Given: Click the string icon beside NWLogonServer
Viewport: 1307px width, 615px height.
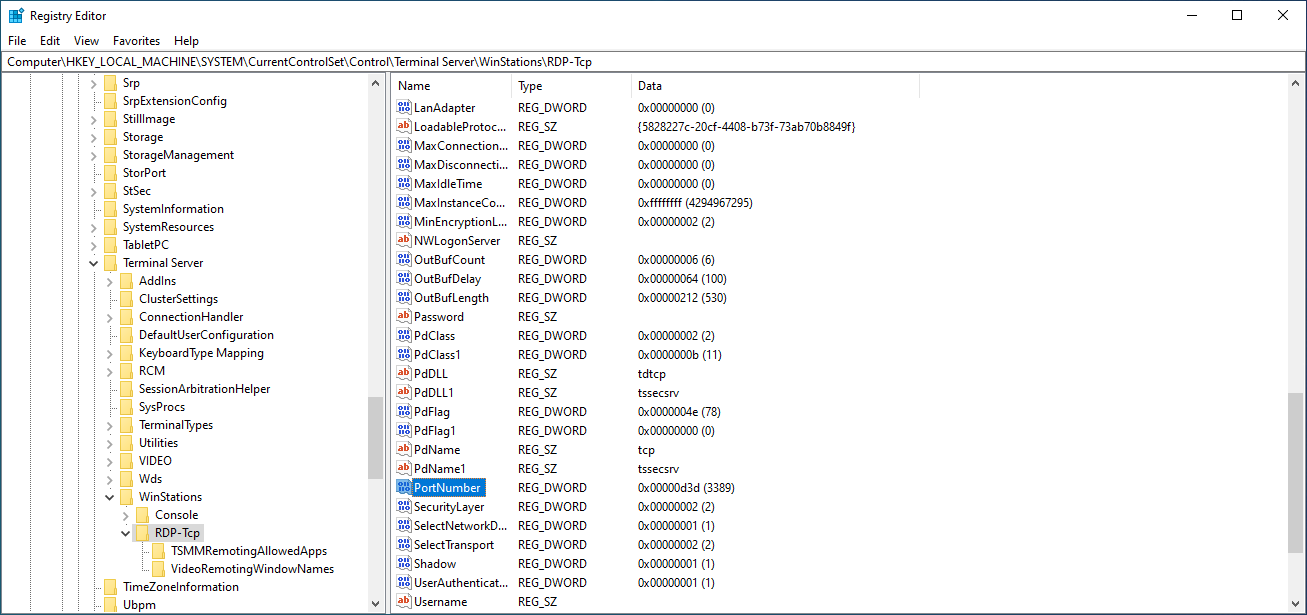Looking at the screenshot, I should pyautogui.click(x=404, y=240).
